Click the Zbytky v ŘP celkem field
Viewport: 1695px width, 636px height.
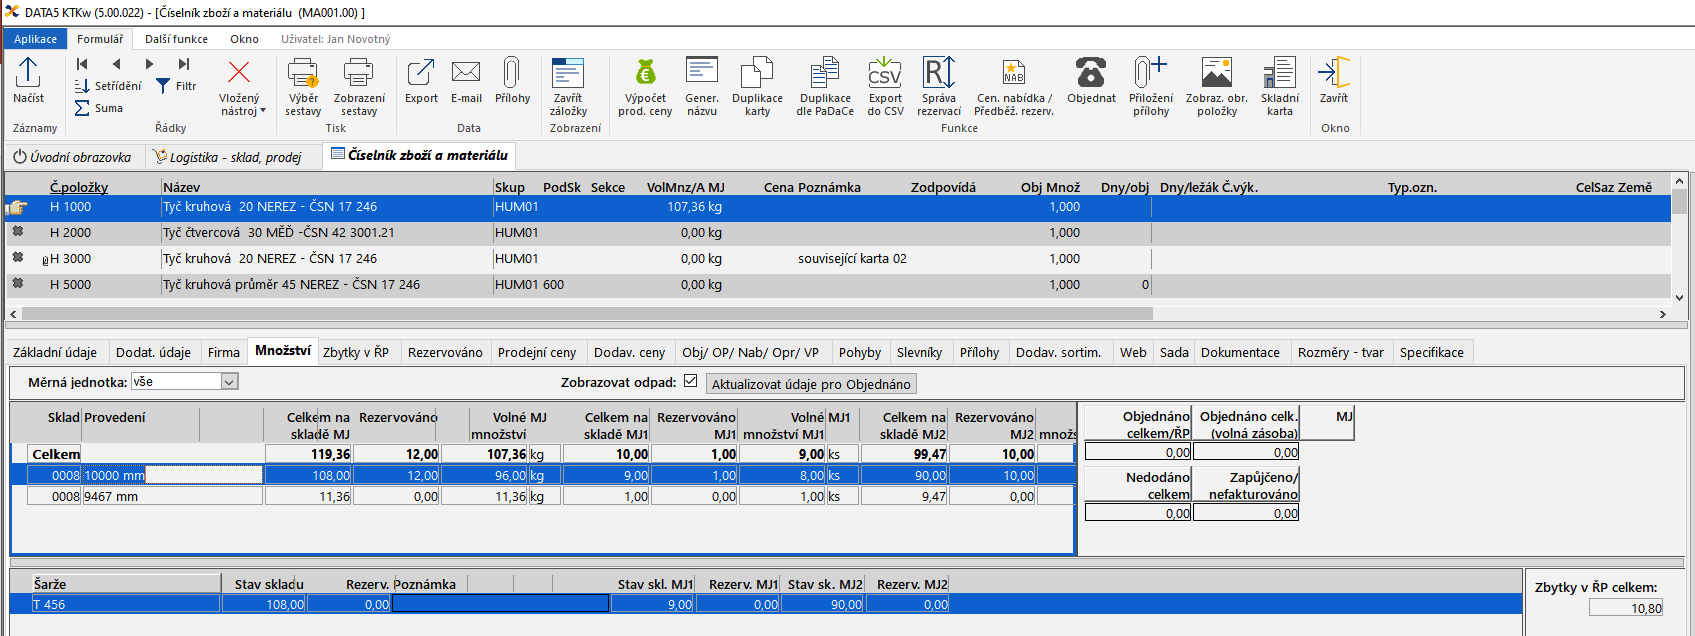(1625, 608)
